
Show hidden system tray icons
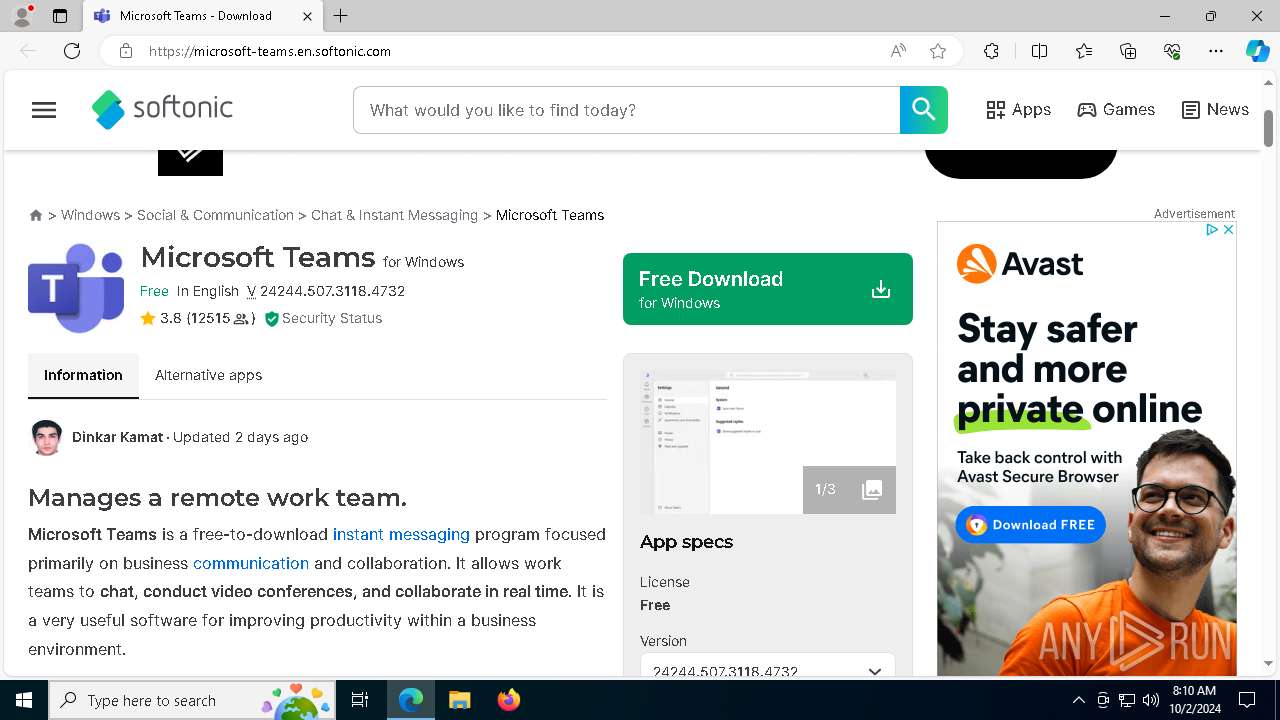(x=1078, y=700)
